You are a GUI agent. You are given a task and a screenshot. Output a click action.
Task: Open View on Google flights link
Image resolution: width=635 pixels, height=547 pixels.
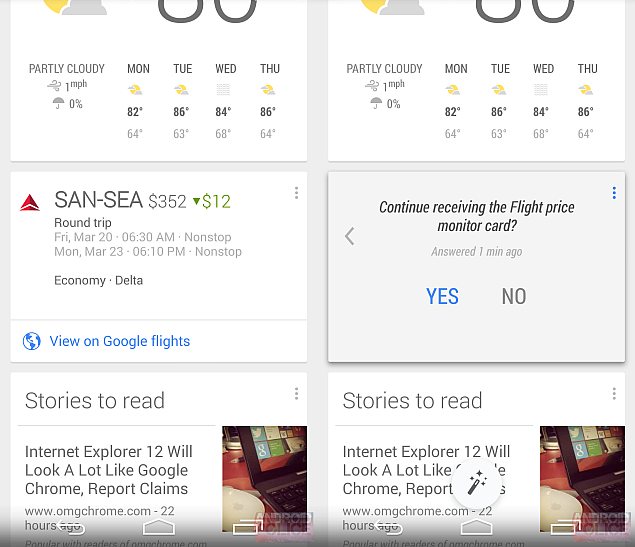pos(119,341)
